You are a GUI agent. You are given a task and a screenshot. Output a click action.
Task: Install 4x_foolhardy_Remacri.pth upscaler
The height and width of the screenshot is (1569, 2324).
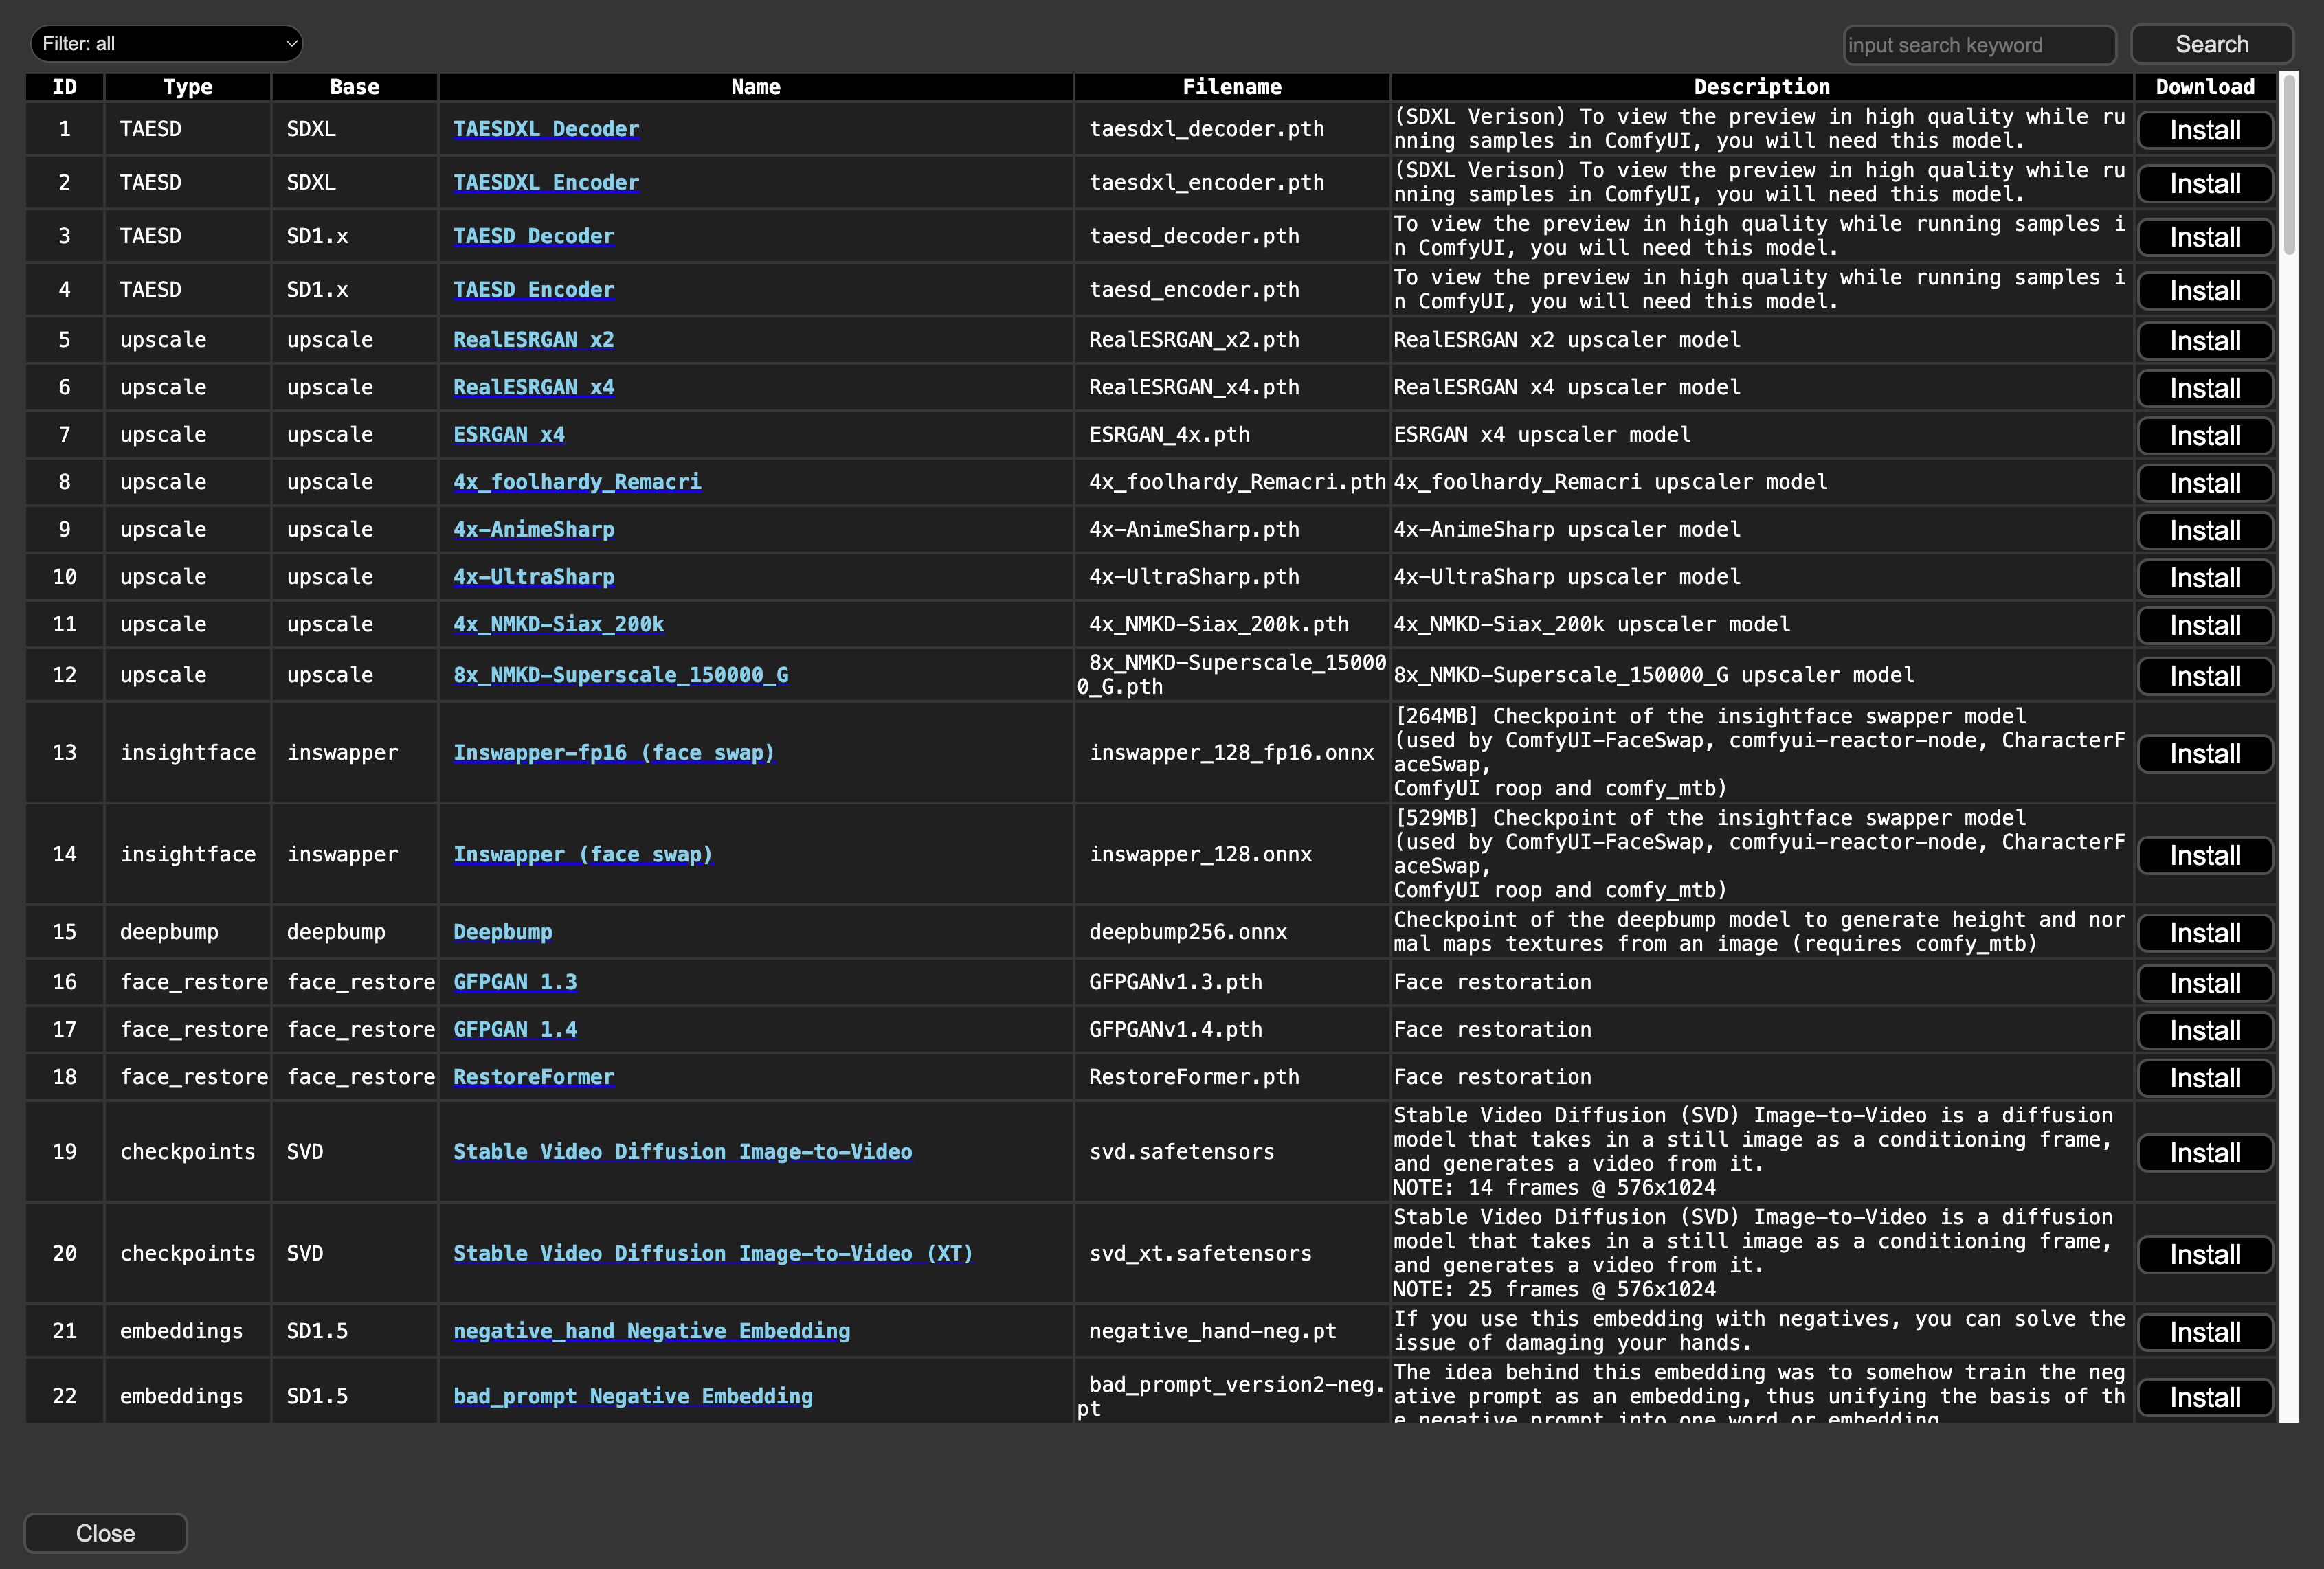click(x=2205, y=483)
